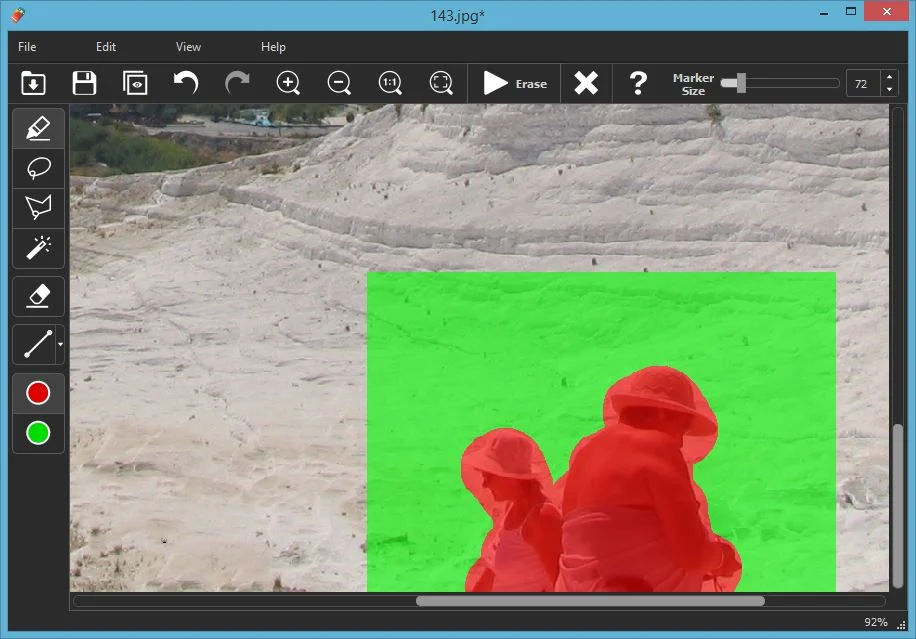Screen dimensions: 916x639
Task: Click the marker size value field
Action: [861, 83]
